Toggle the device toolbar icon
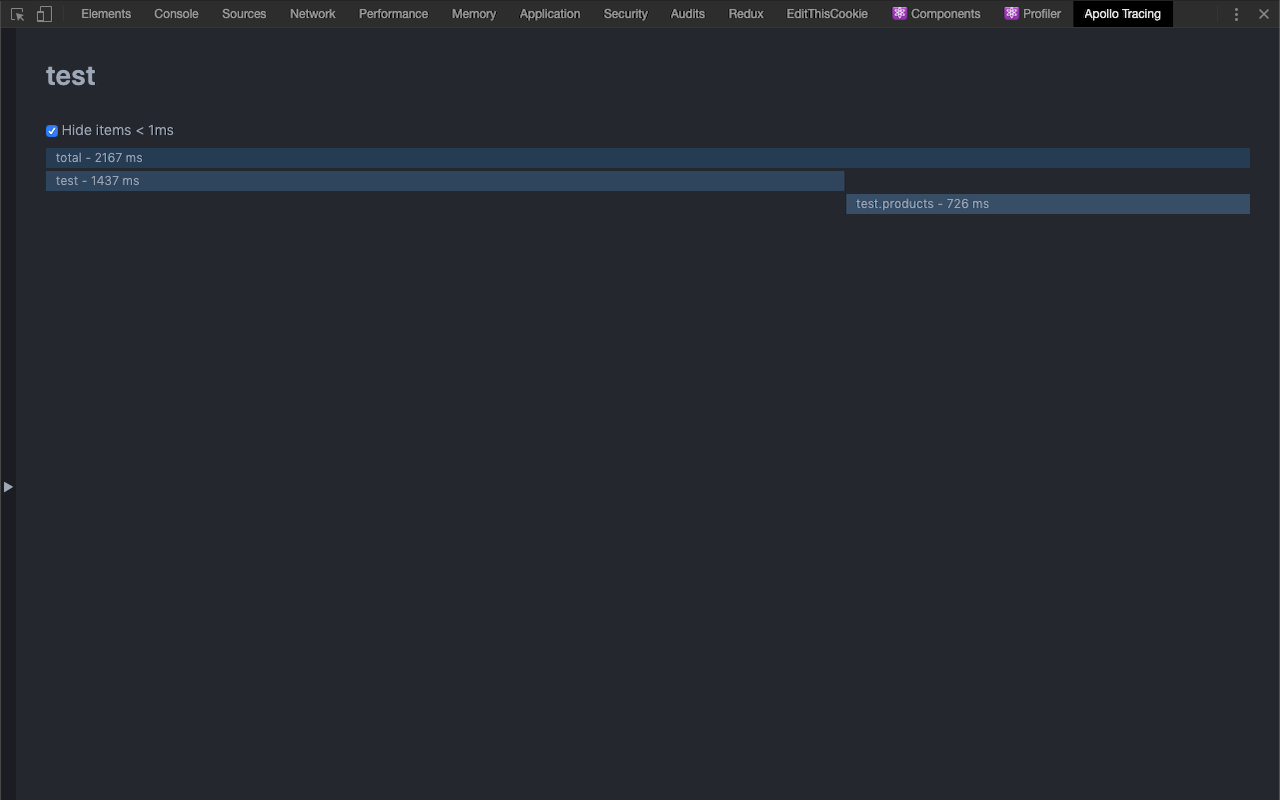 coord(44,14)
